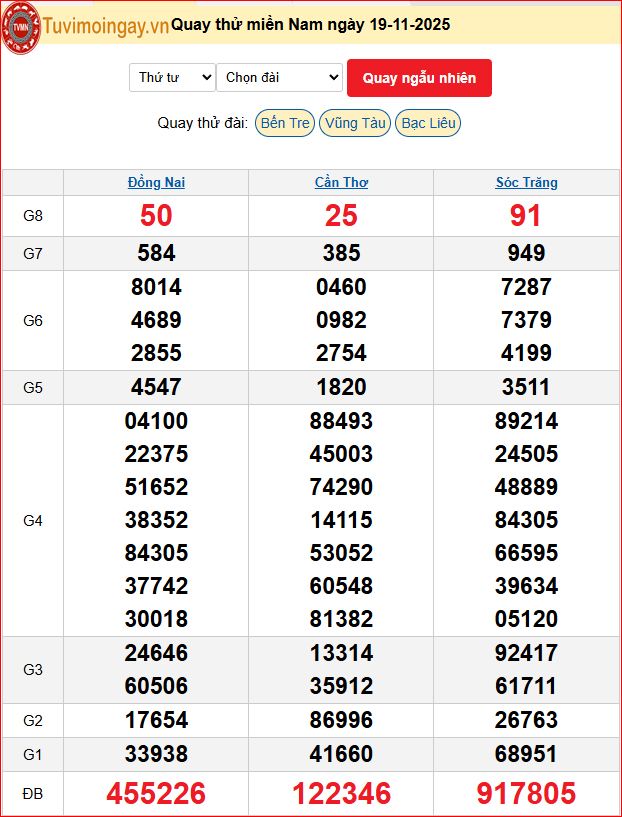
Task: Select Sóc Trăng G7 number 949
Action: [526, 253]
